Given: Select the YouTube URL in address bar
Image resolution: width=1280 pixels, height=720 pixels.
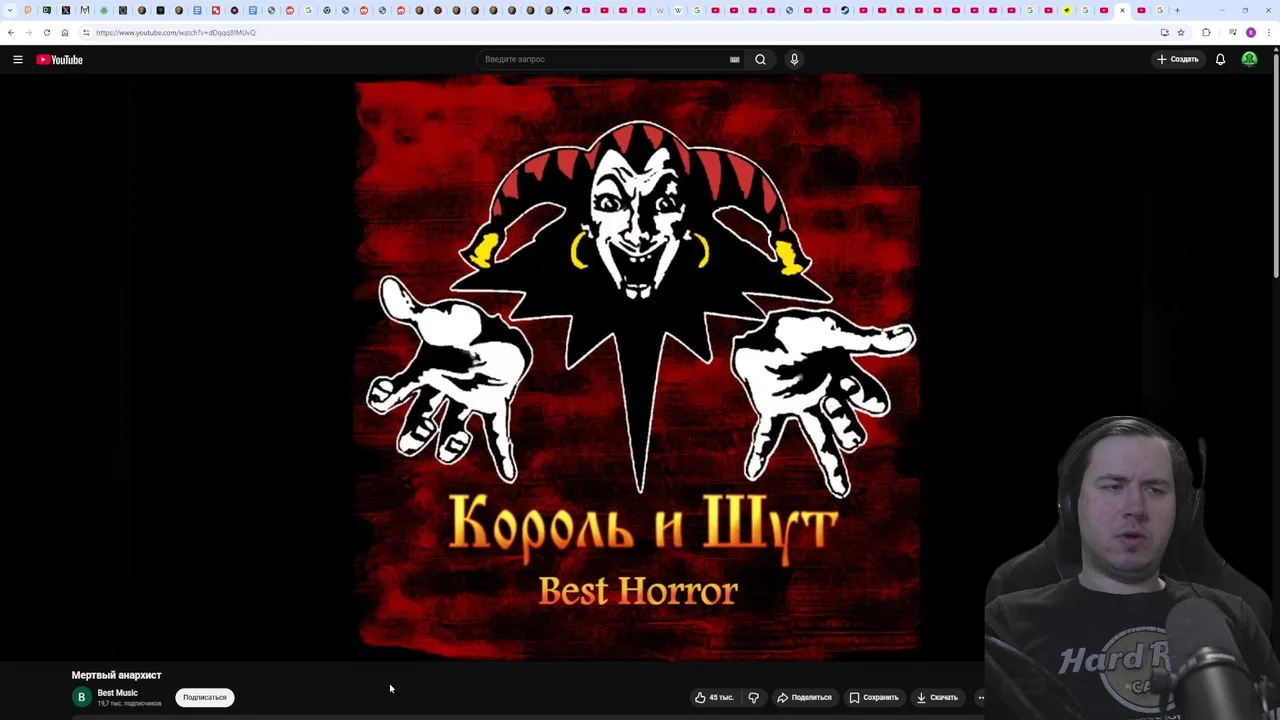Looking at the screenshot, I should click(x=176, y=32).
